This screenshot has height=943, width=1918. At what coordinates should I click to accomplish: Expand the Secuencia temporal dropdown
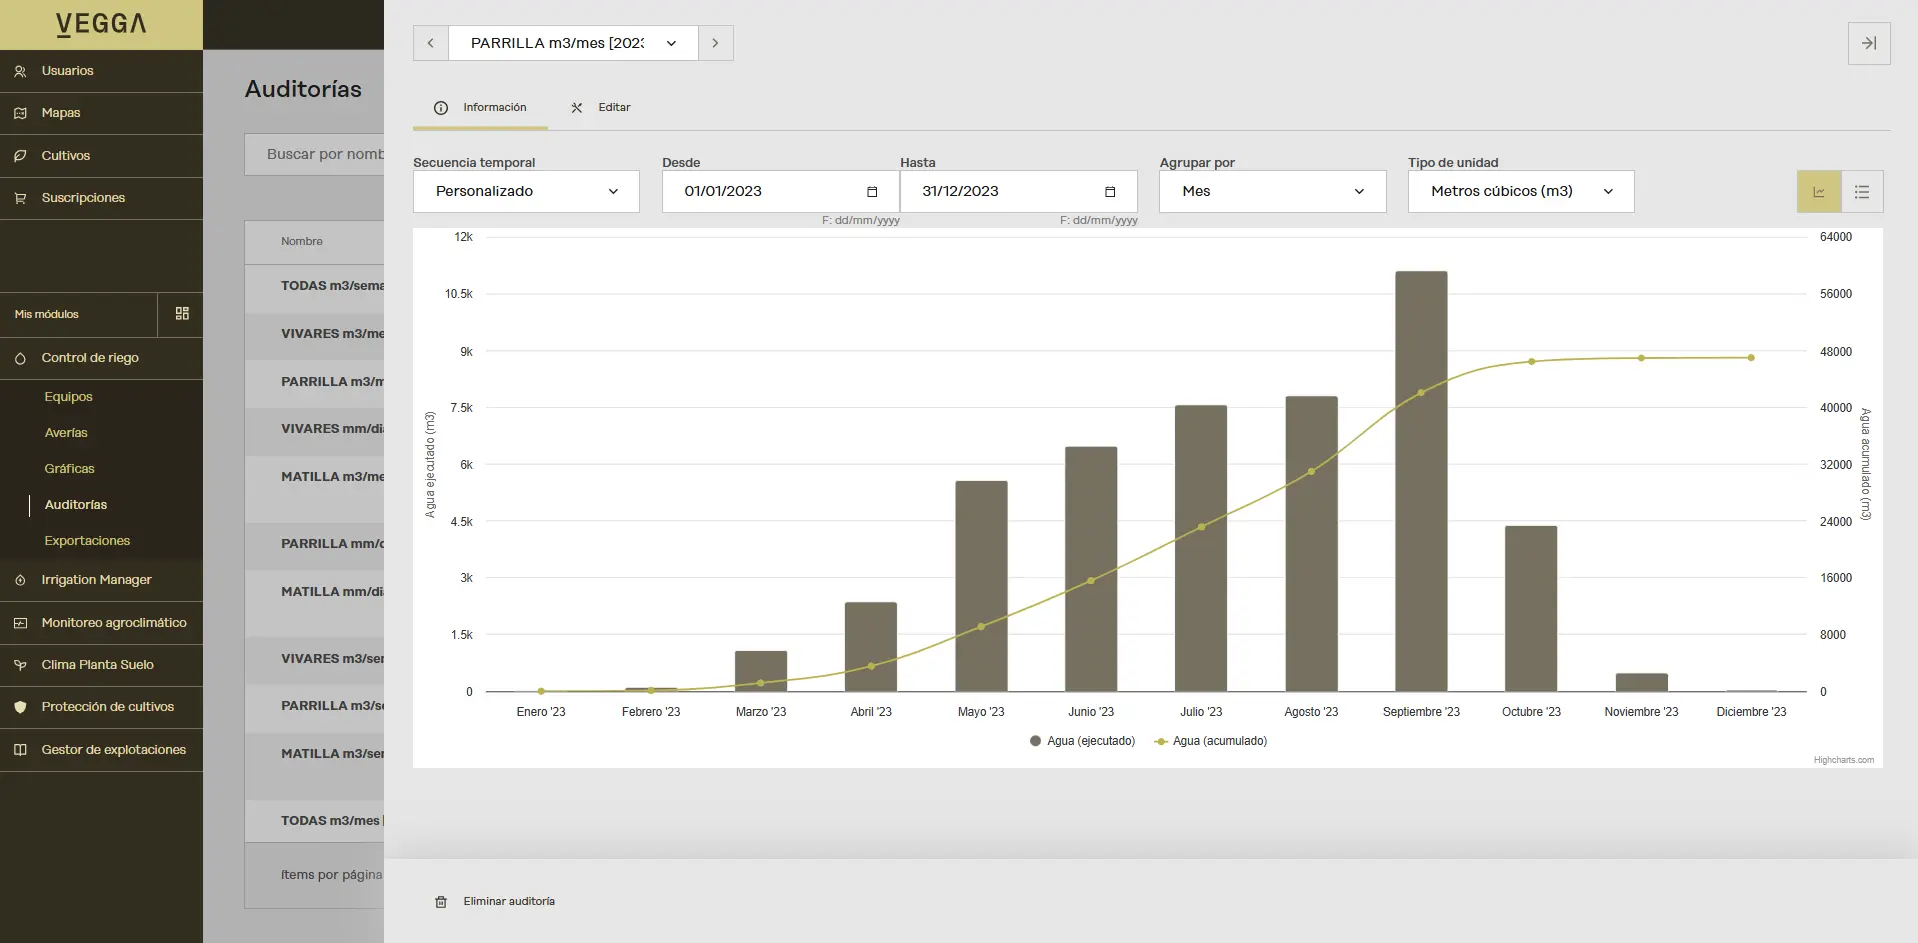[526, 192]
